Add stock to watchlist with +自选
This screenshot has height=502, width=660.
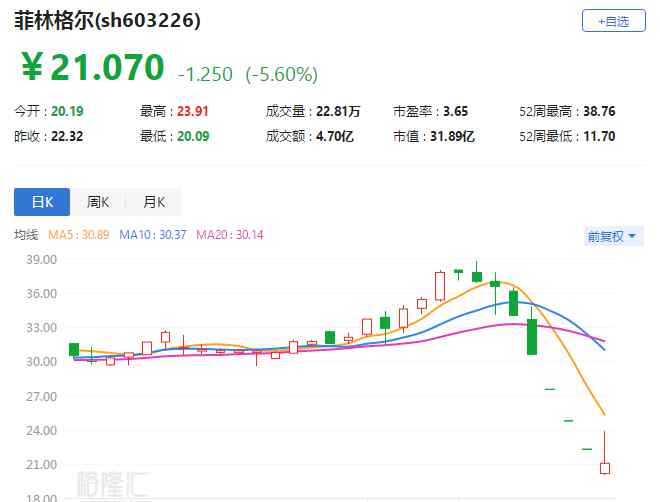pos(613,20)
